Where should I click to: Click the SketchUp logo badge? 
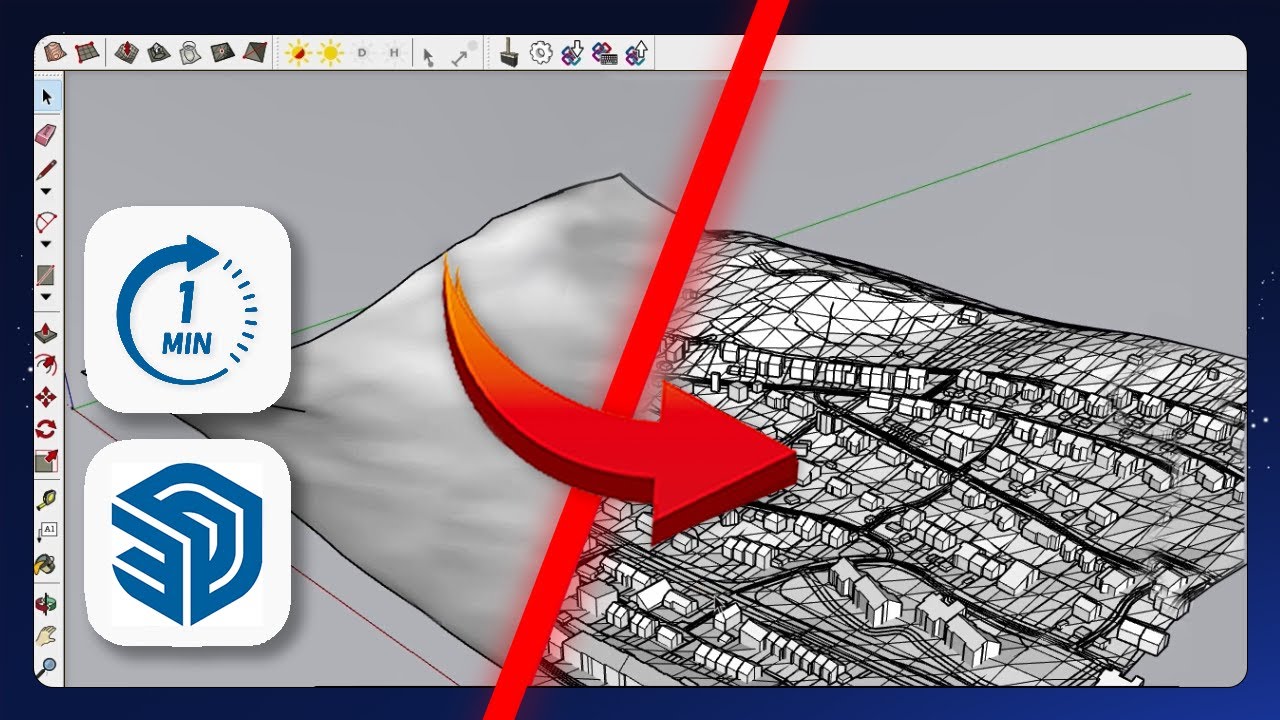[187, 543]
